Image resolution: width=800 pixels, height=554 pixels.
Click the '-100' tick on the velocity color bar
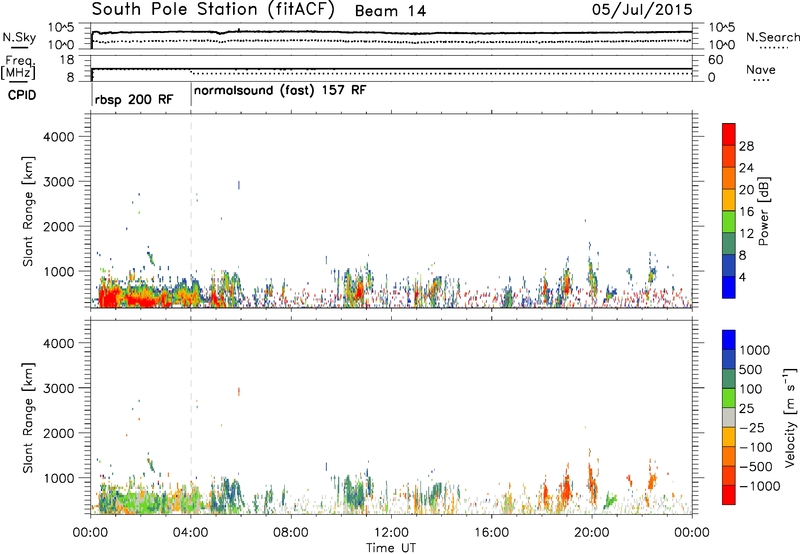tap(756, 447)
